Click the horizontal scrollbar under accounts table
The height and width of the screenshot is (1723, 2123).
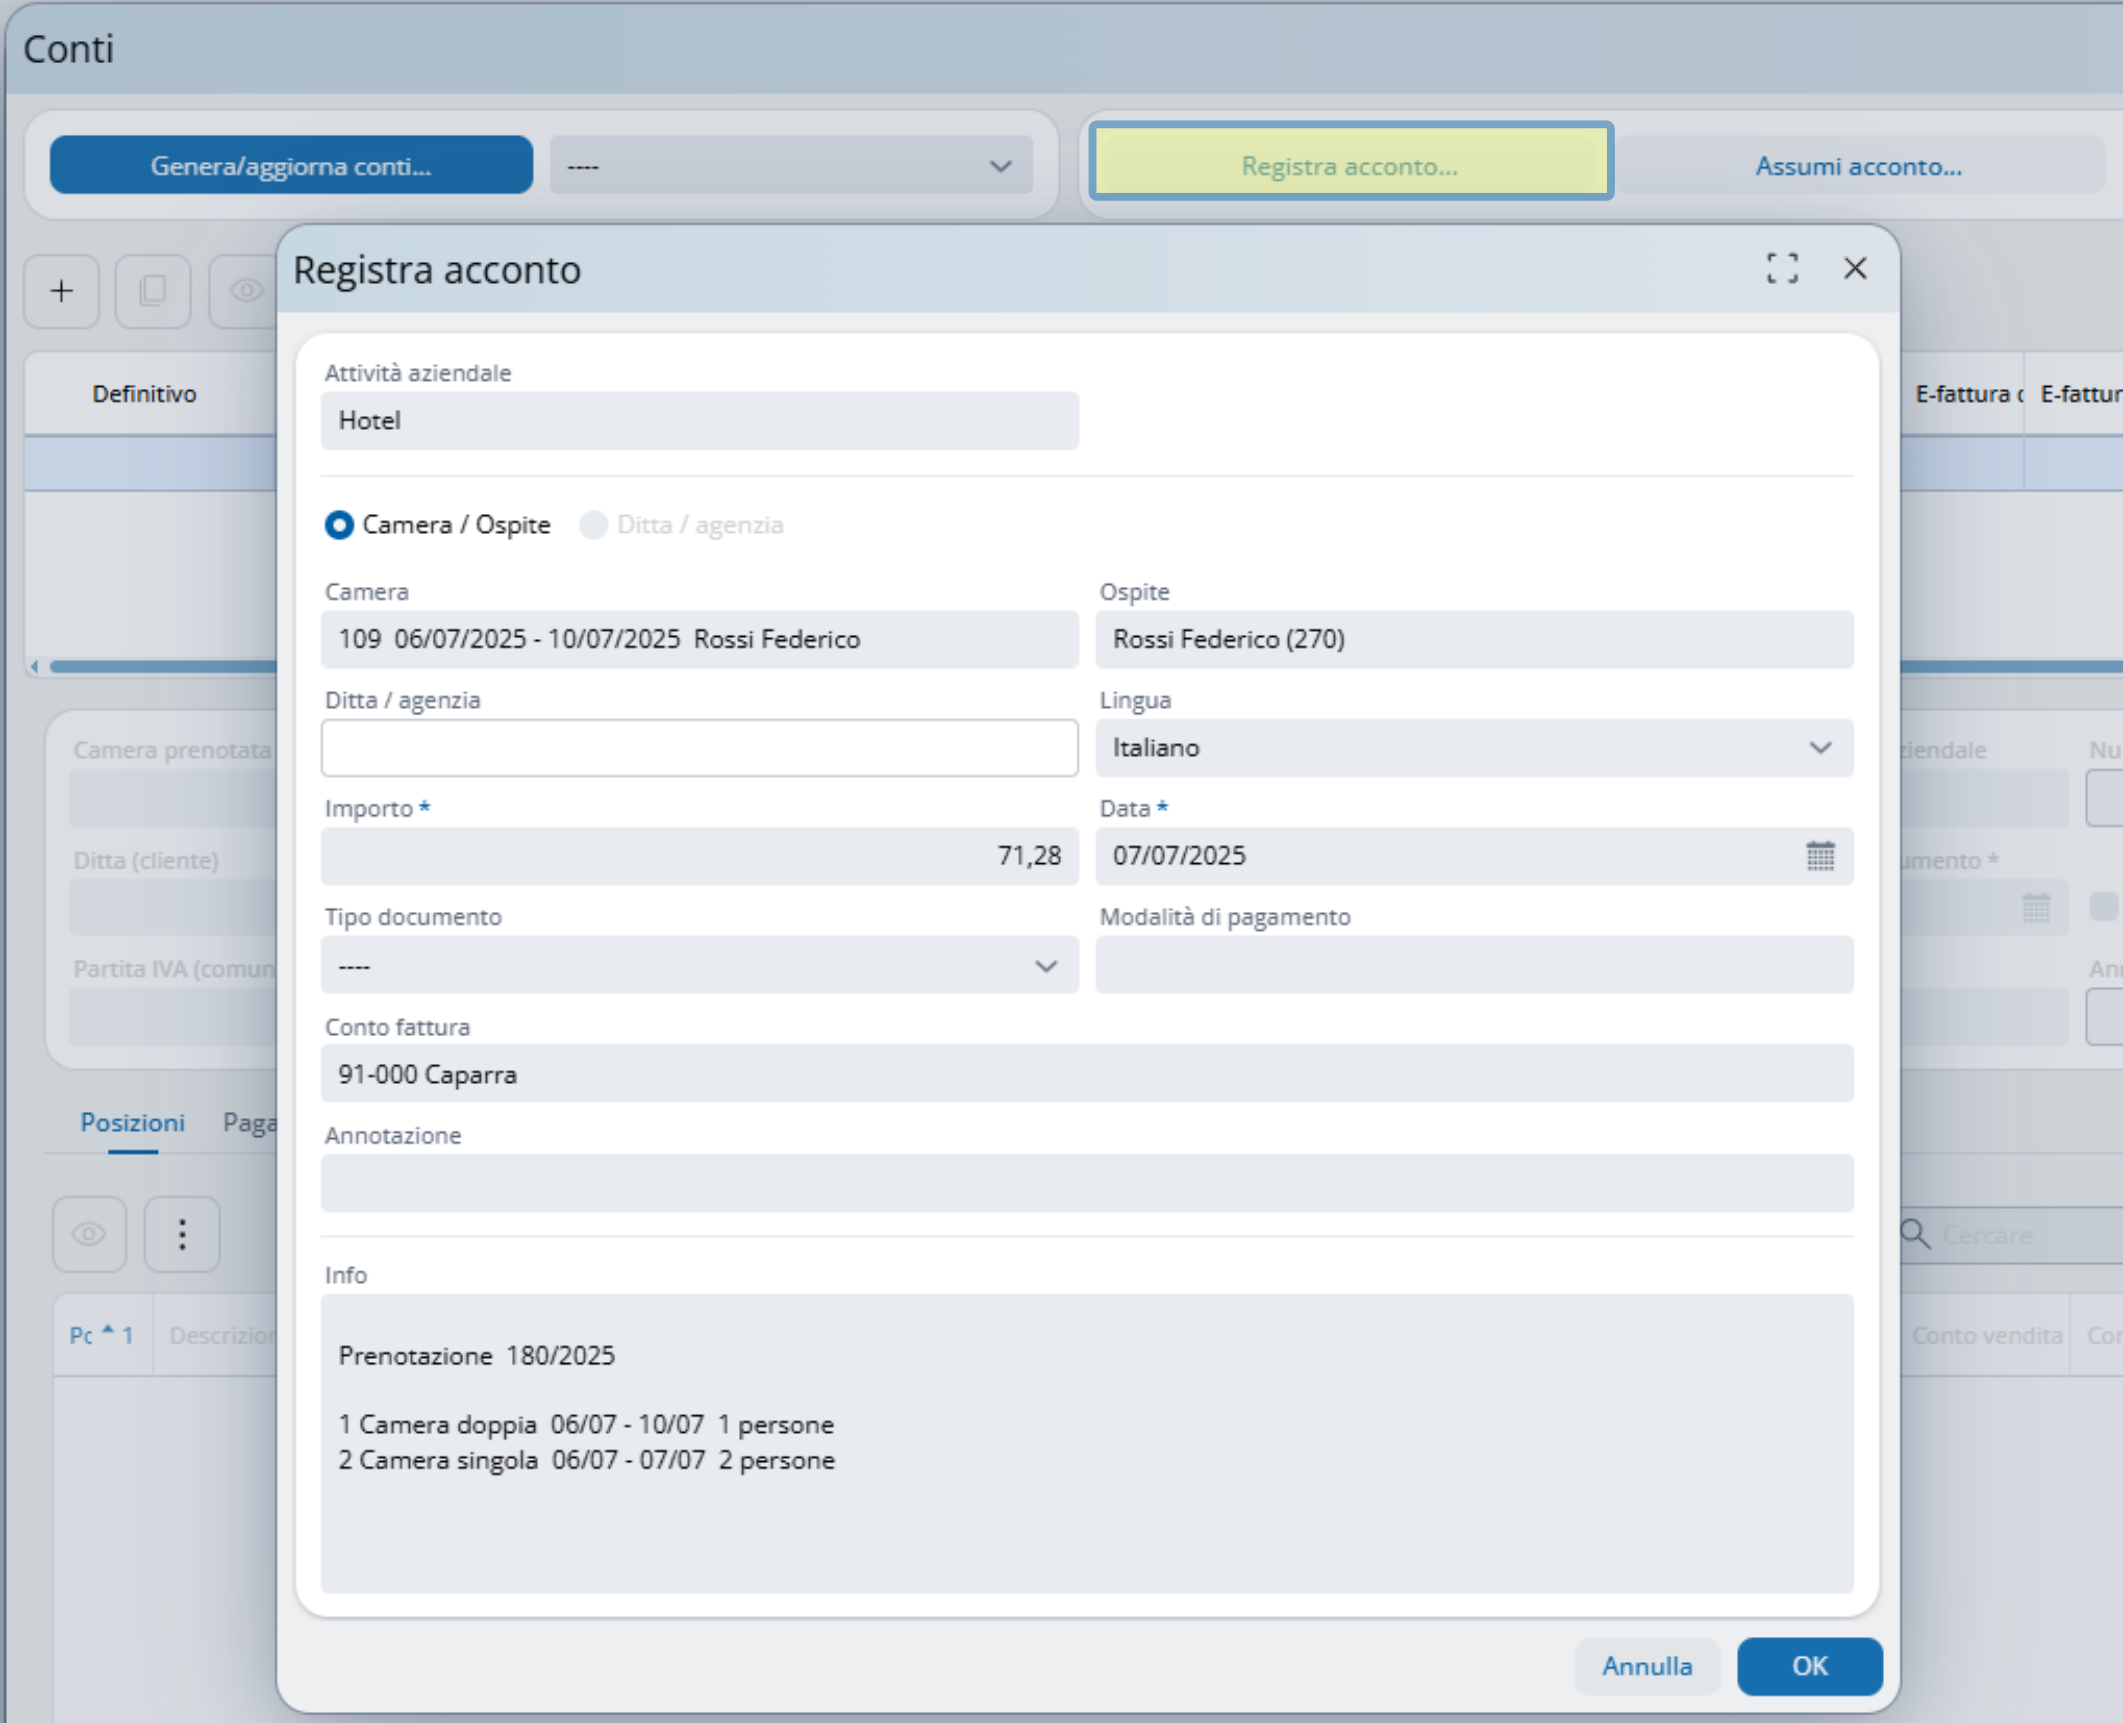click(160, 666)
